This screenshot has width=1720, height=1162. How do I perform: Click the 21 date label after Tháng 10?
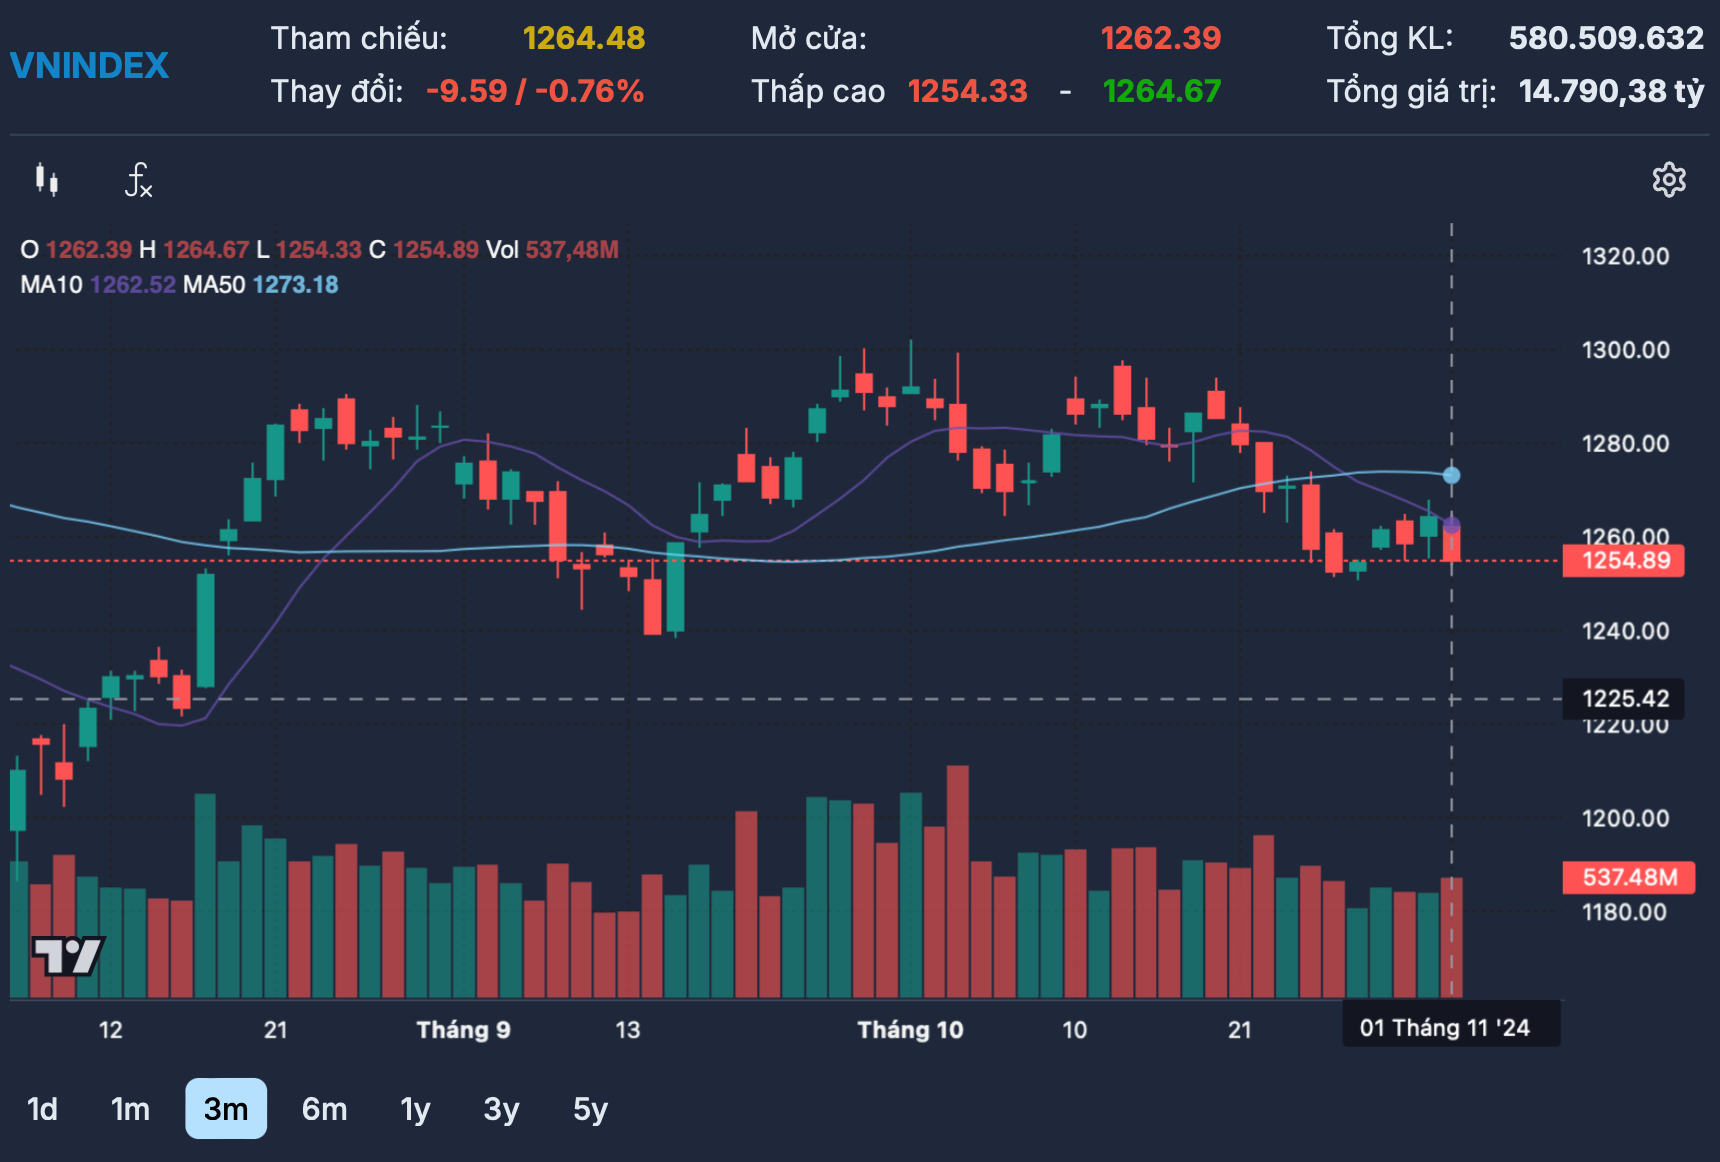coord(1240,1030)
